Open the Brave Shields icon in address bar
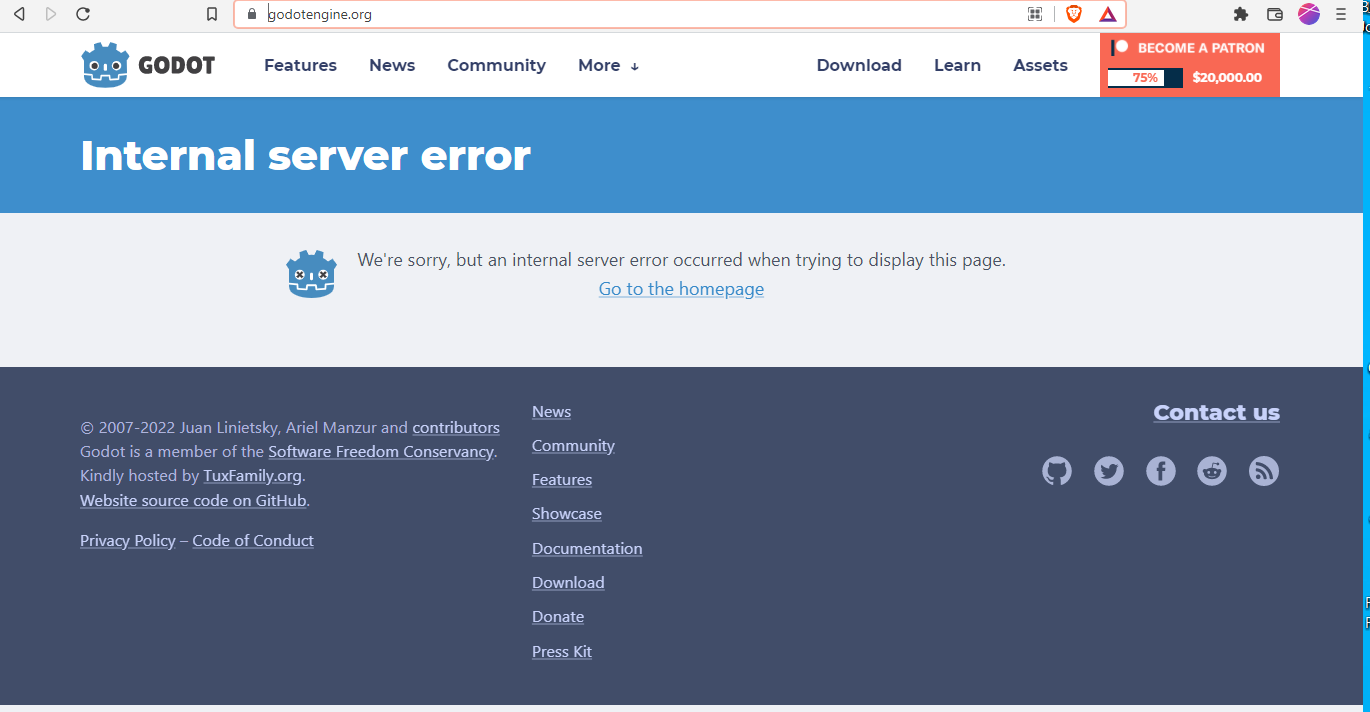 [1071, 14]
